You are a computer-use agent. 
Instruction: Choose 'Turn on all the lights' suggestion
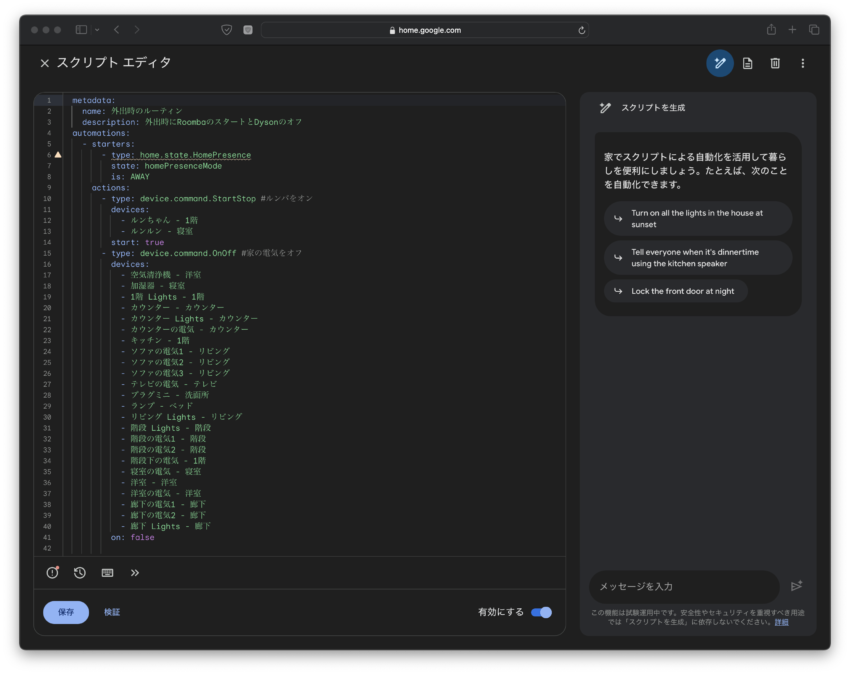click(697, 219)
